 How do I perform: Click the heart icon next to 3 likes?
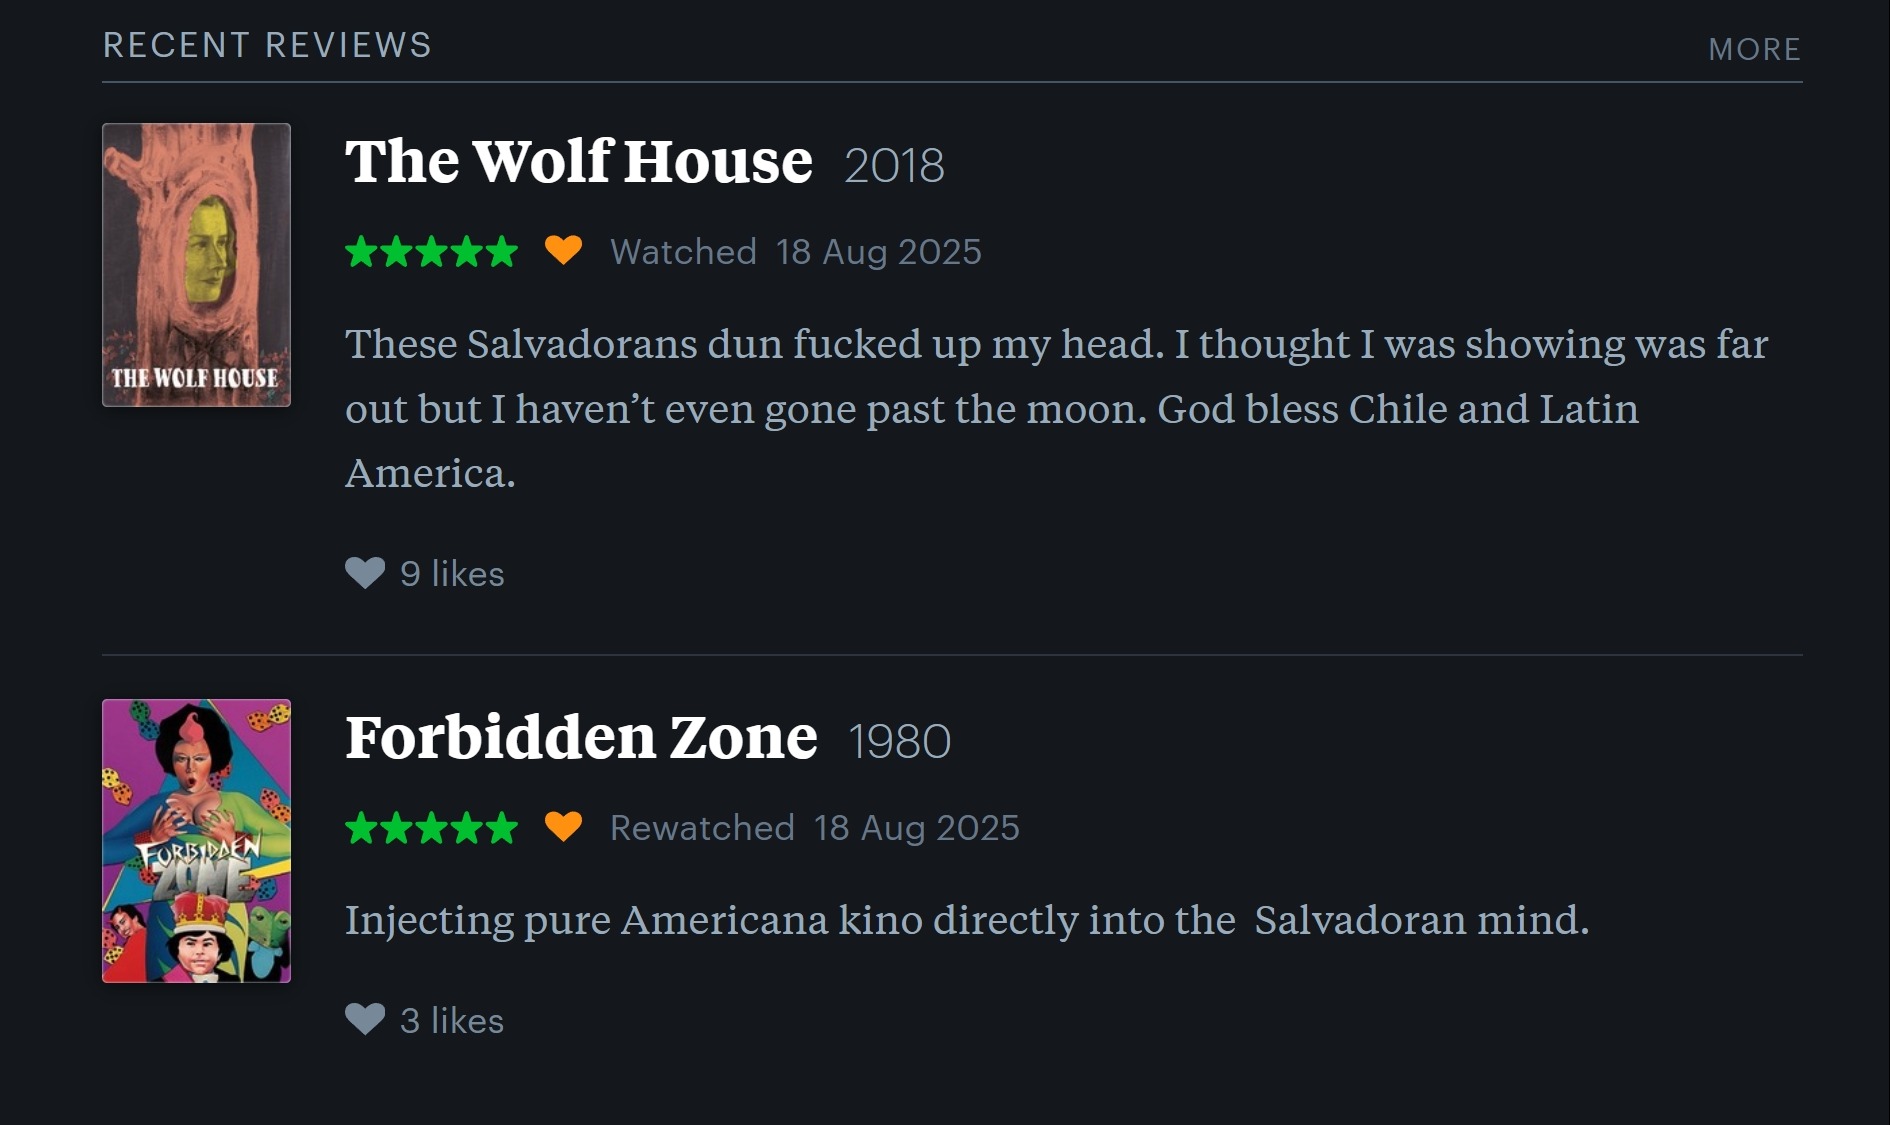(x=365, y=1019)
